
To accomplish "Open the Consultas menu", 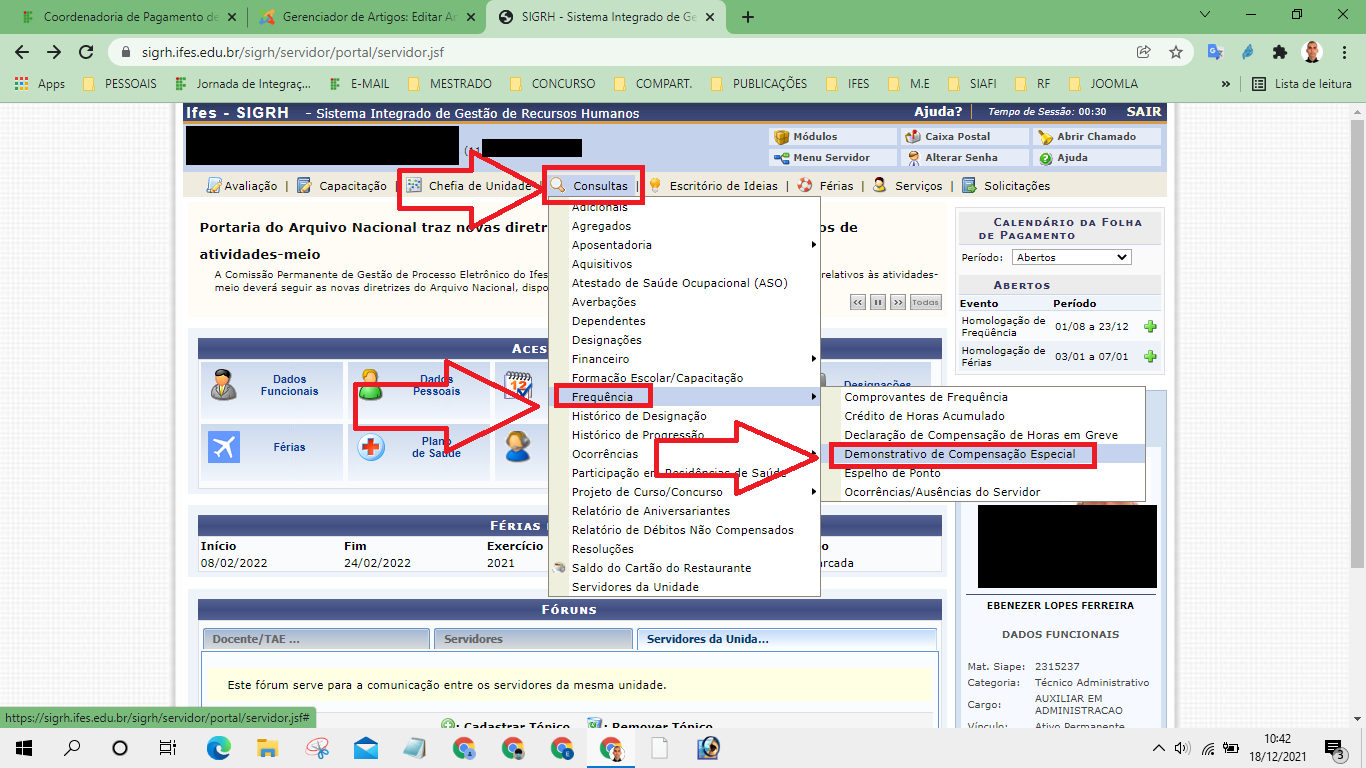I will (x=590, y=186).
